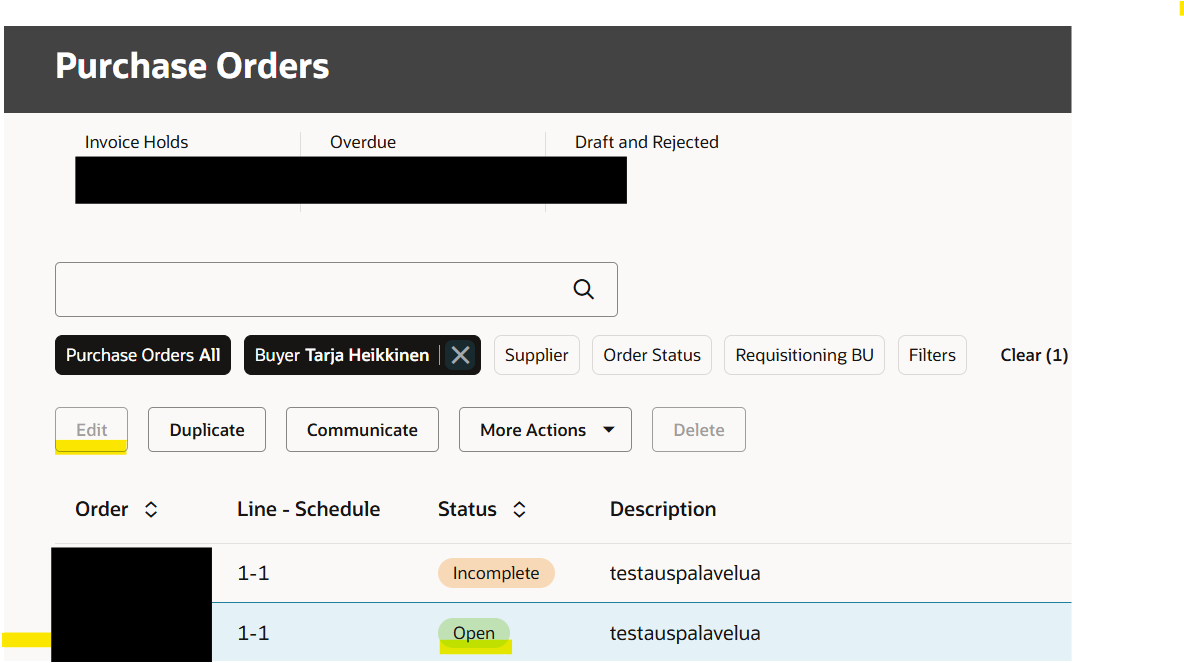This screenshot has width=1184, height=663.
Task: Switch to the Overdue tab
Action: click(x=363, y=141)
